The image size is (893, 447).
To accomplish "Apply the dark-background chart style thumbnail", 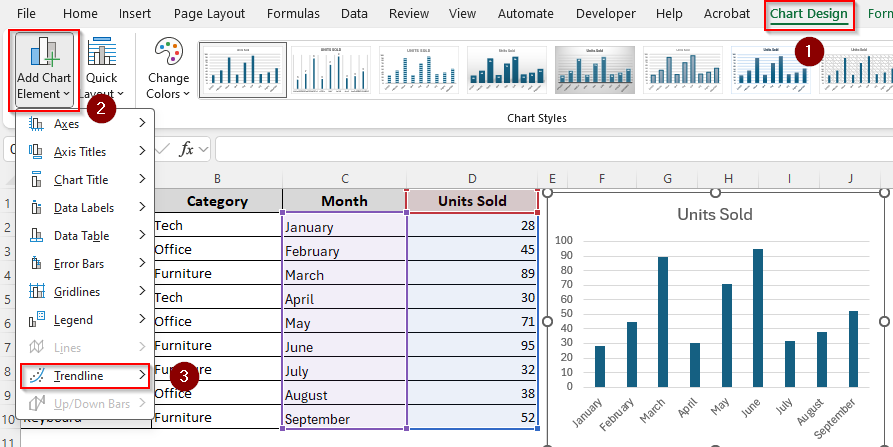I will click(x=595, y=70).
